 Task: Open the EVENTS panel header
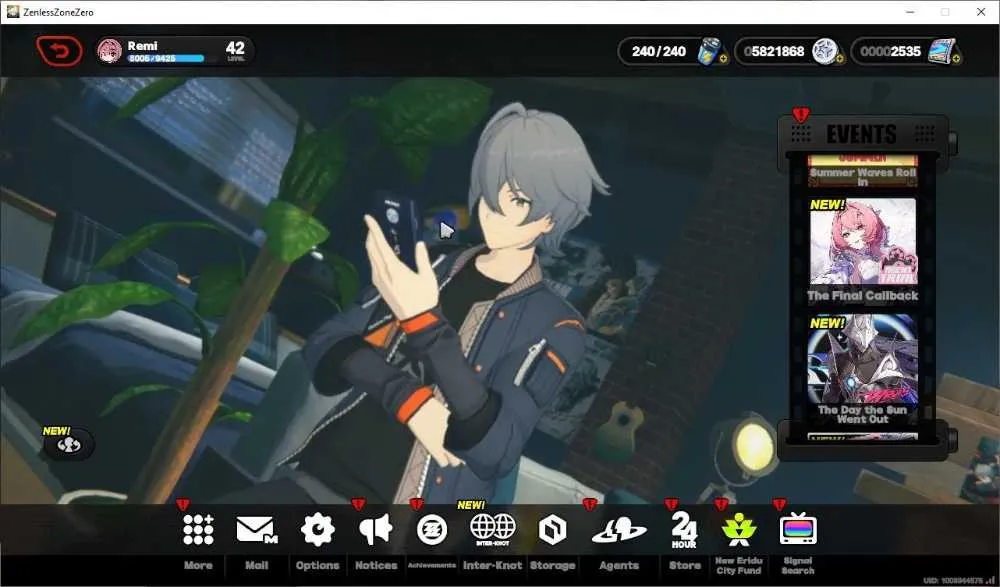861,134
